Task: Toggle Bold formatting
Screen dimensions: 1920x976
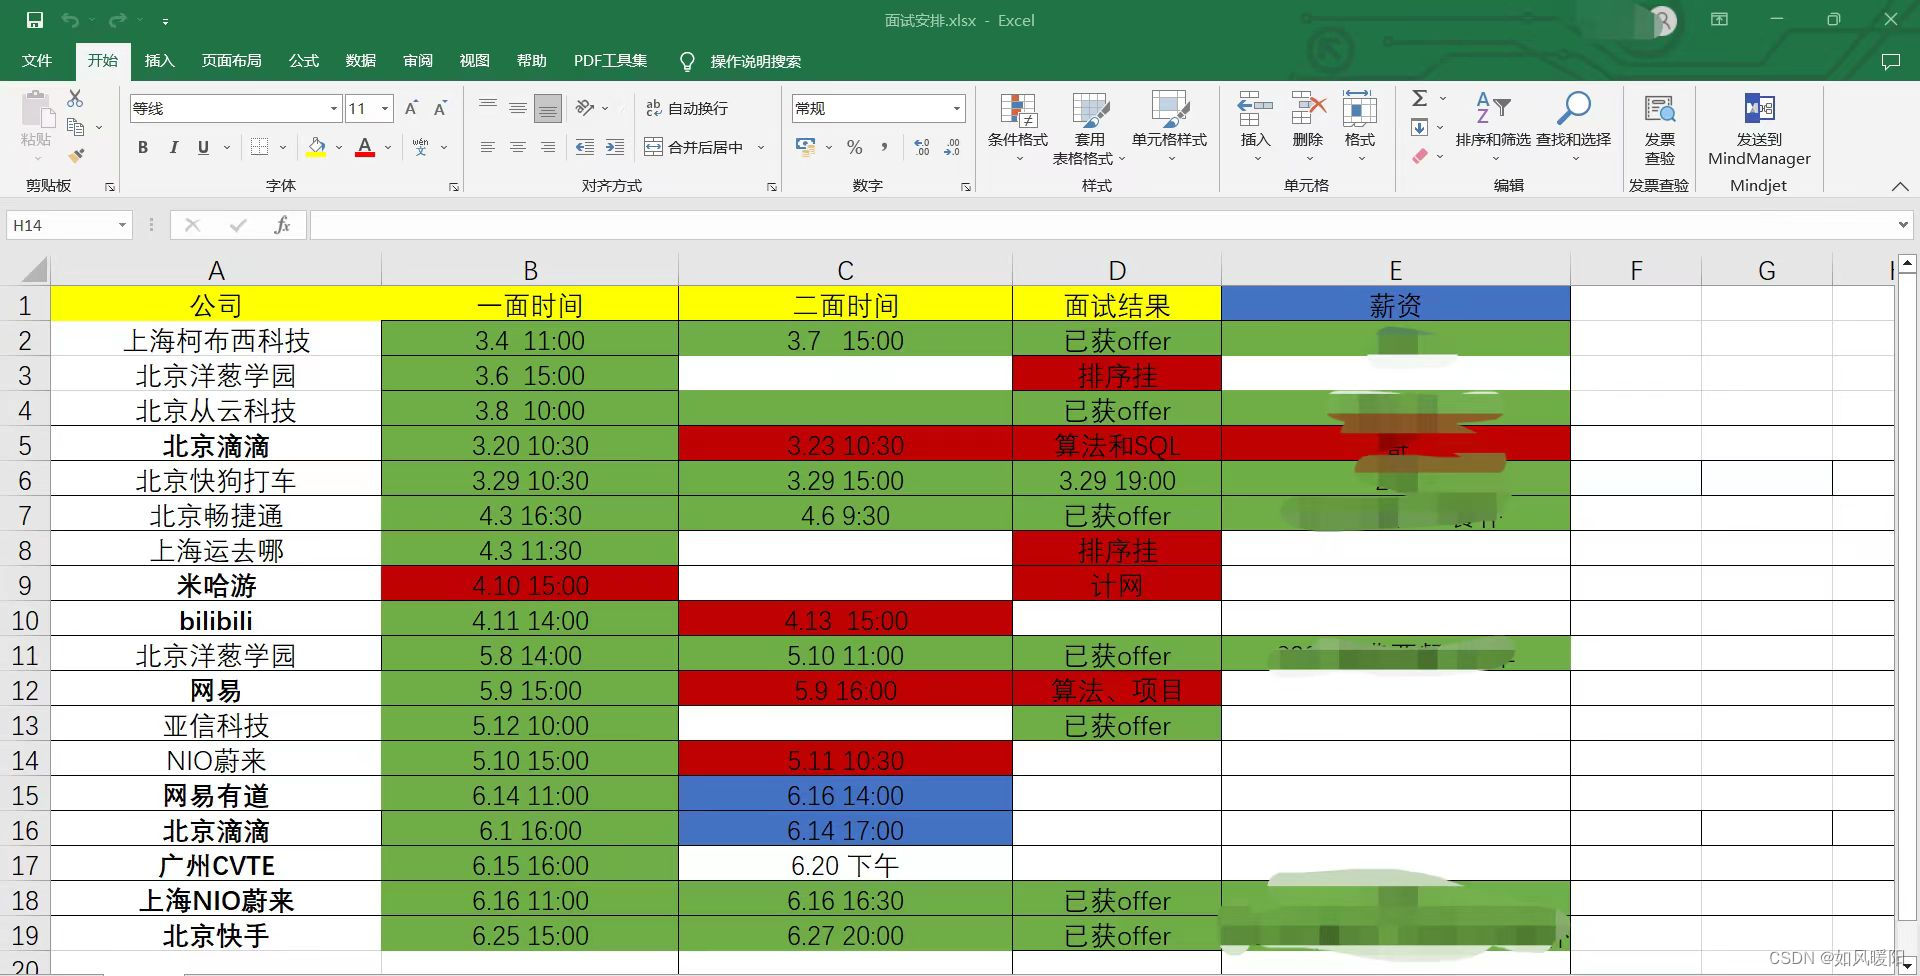Action: (143, 147)
